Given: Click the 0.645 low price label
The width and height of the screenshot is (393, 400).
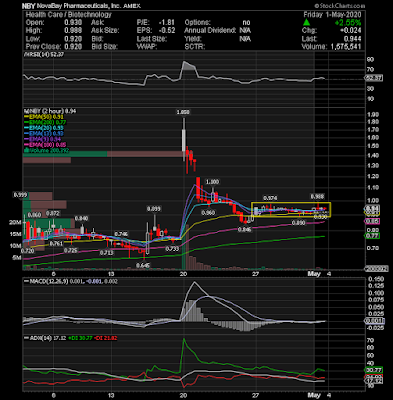Looking at the screenshot, I should [143, 265].
